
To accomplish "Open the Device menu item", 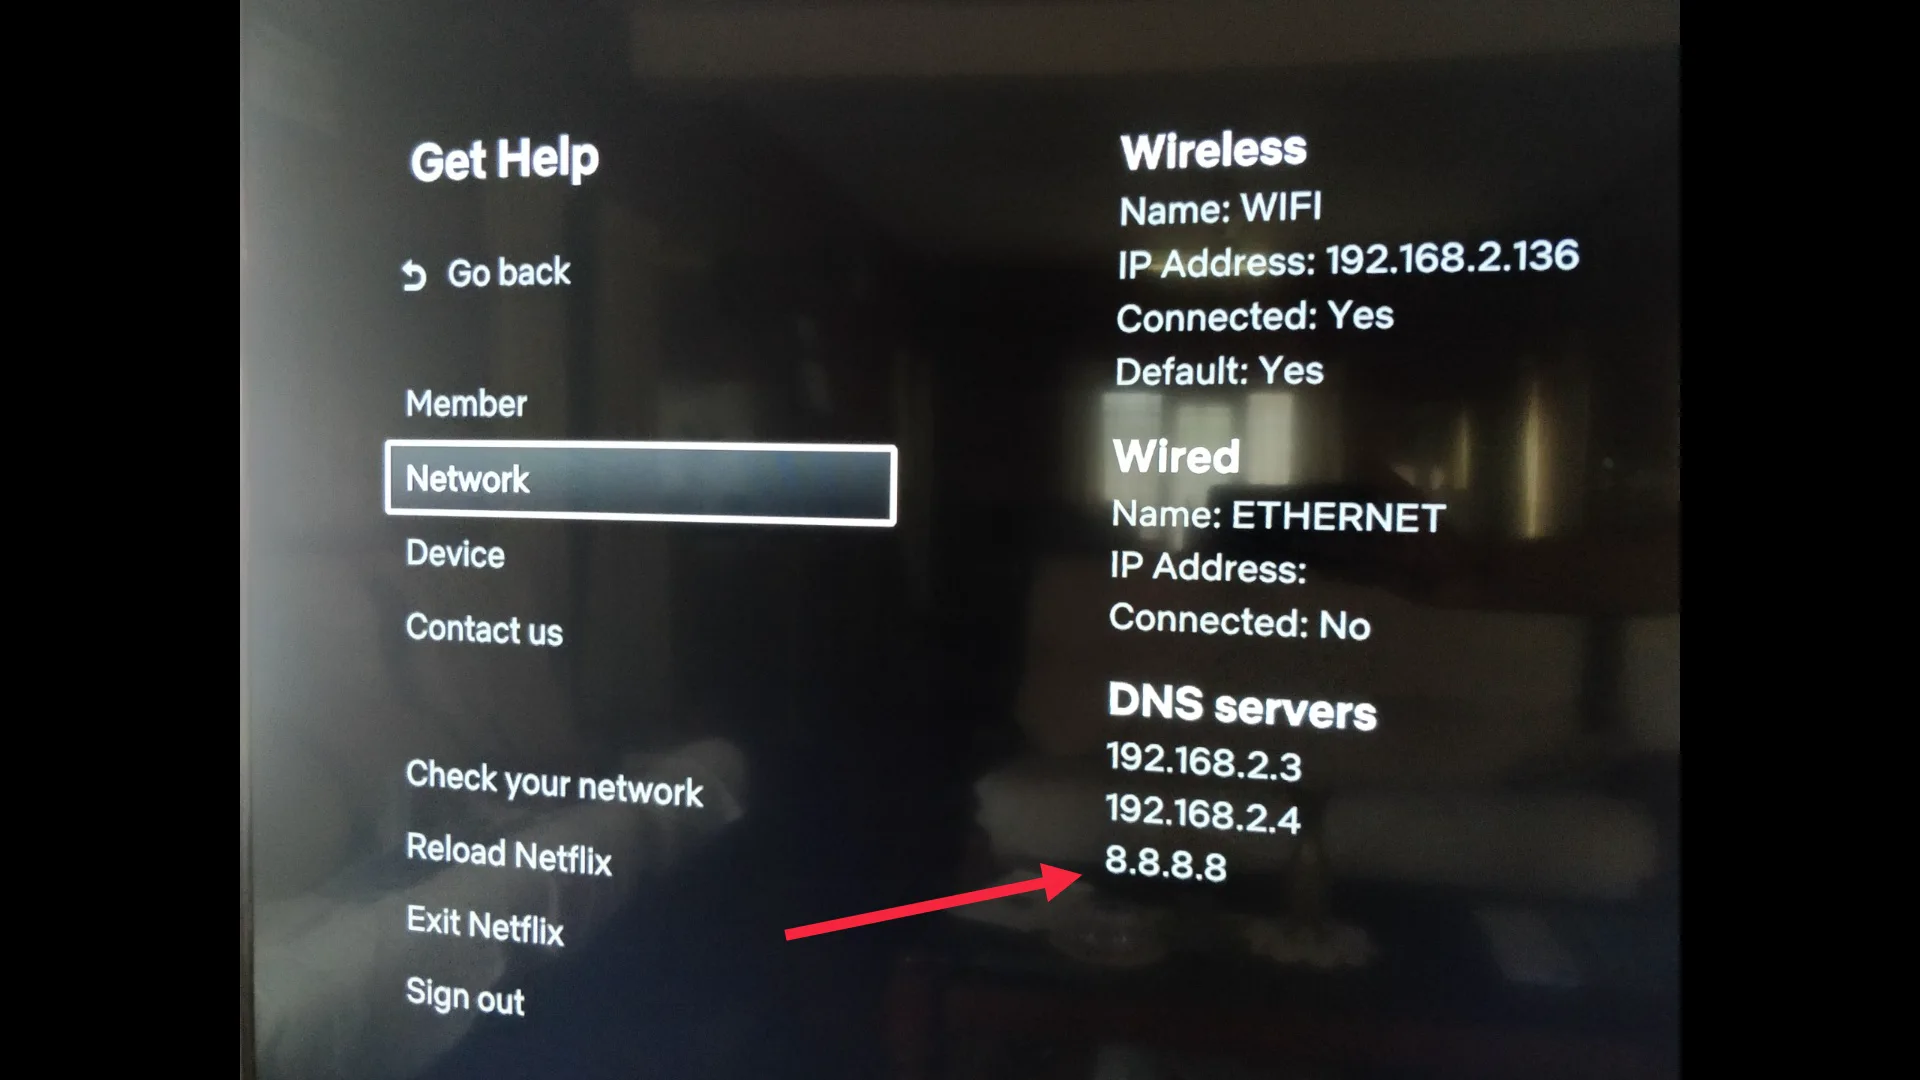I will click(455, 553).
